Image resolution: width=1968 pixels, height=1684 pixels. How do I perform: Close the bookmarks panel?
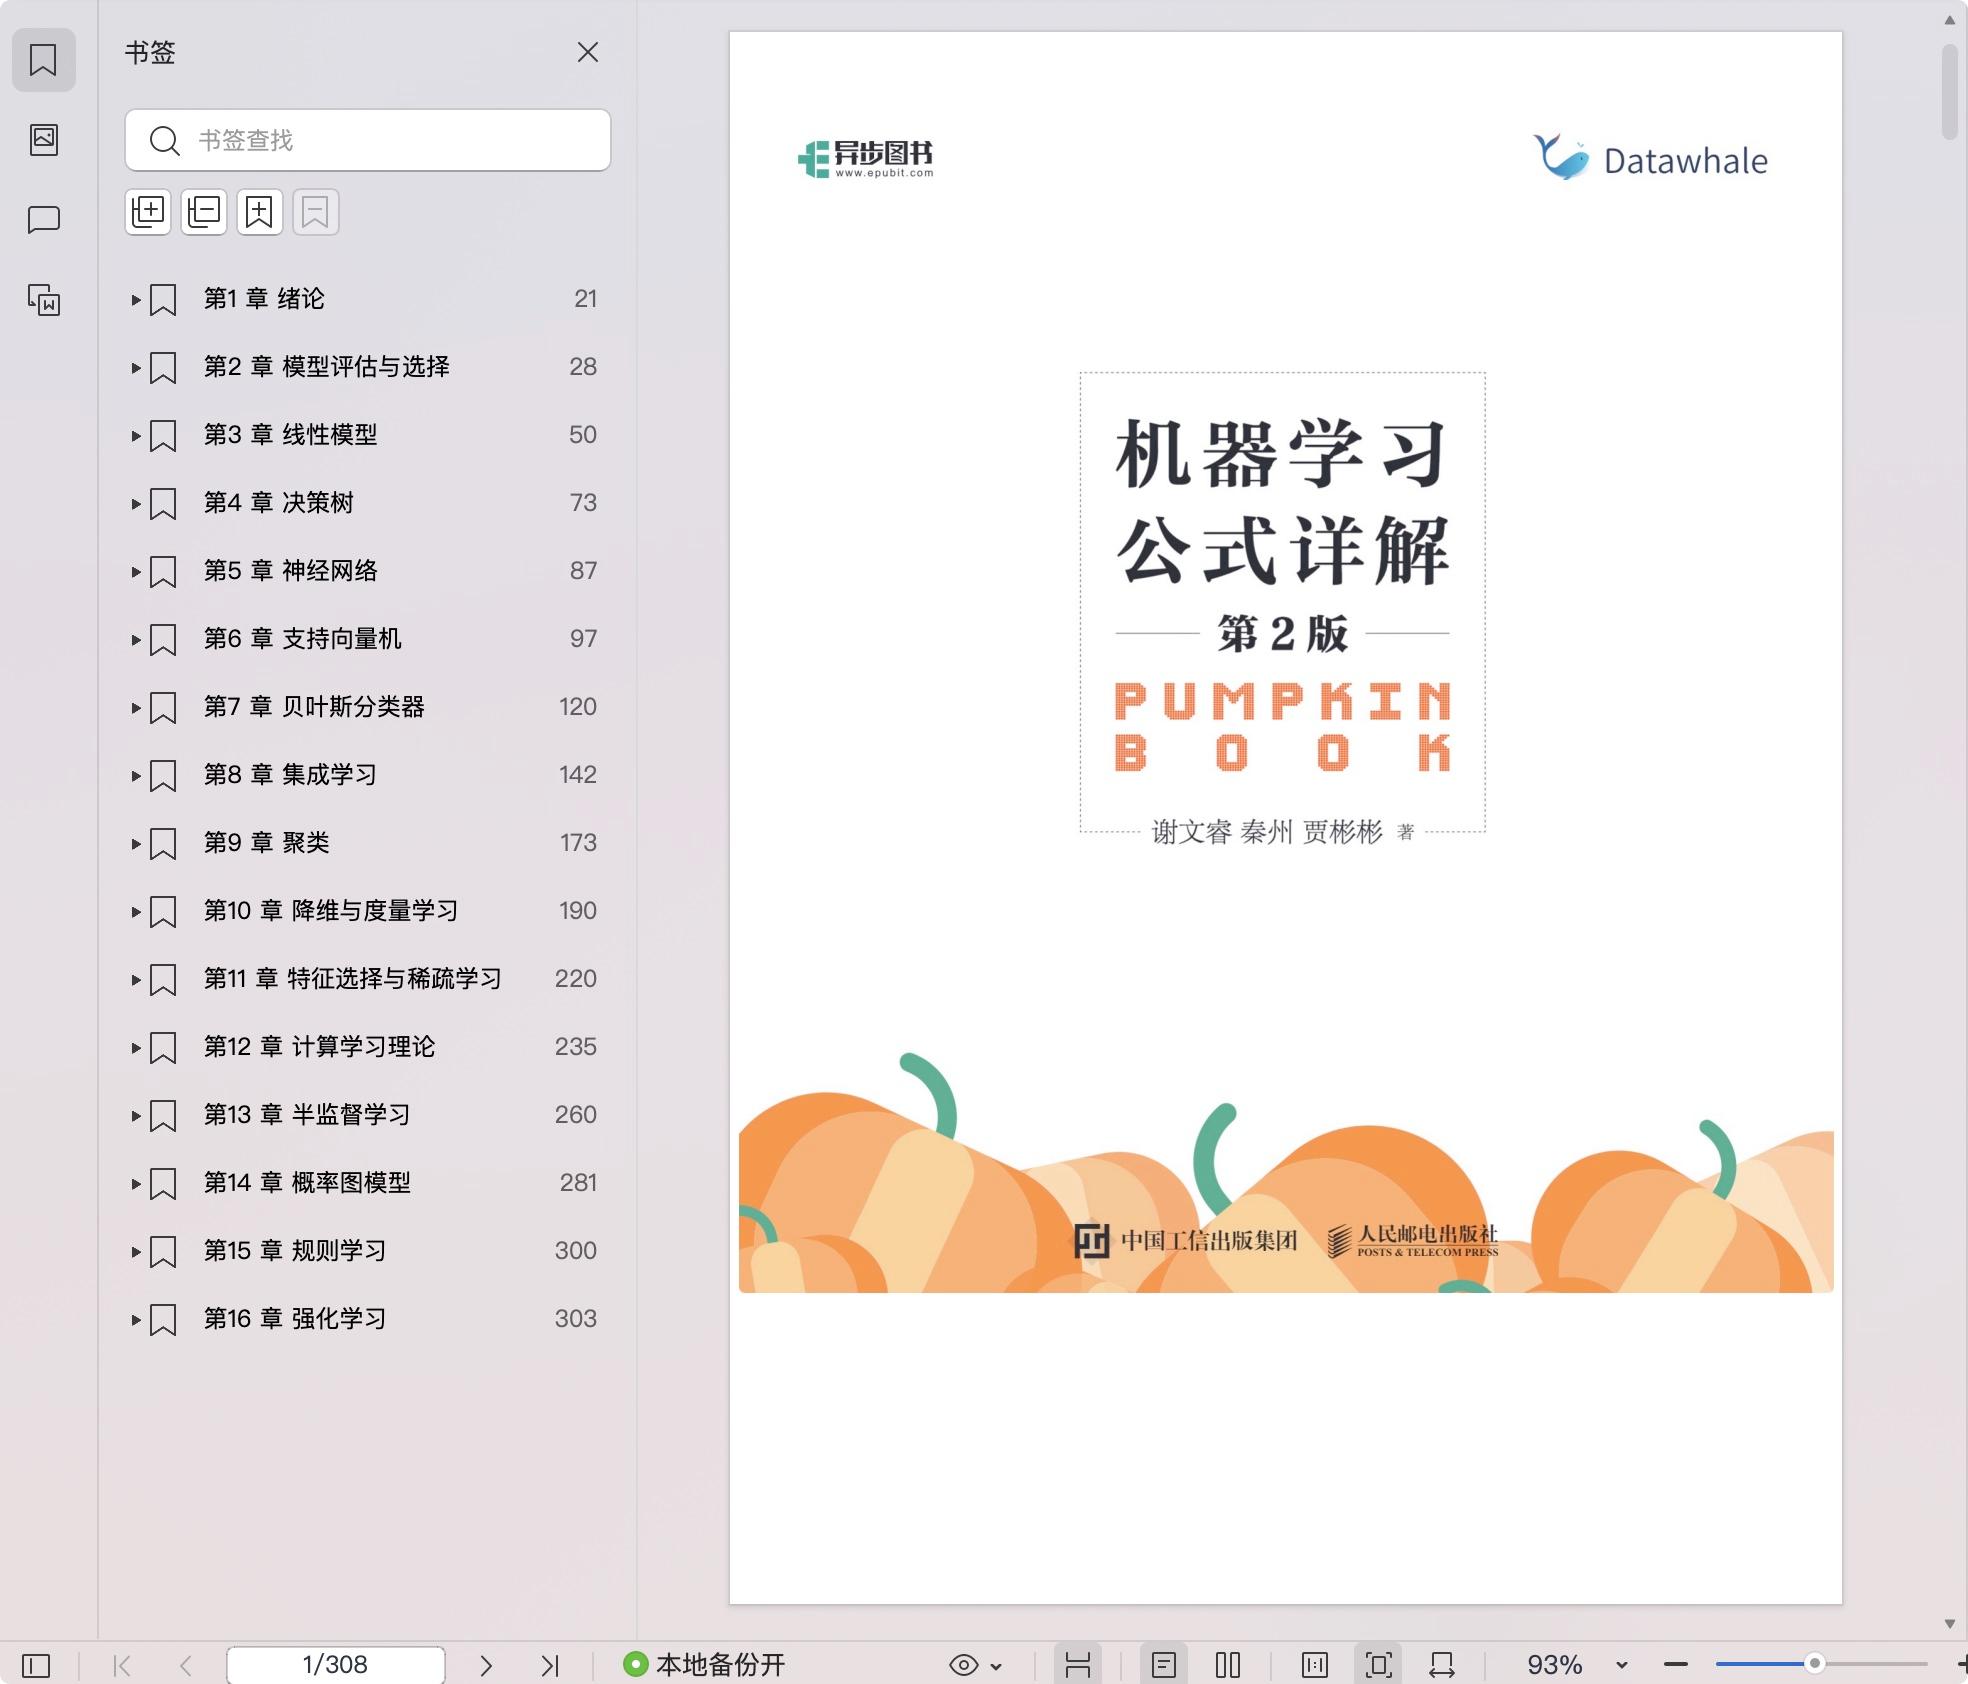(x=588, y=52)
